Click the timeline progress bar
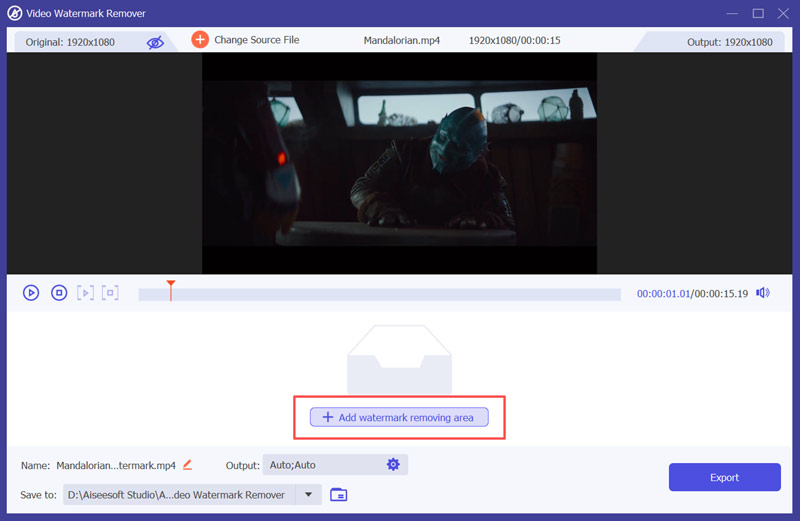Viewport: 800px width, 521px height. [x=380, y=294]
